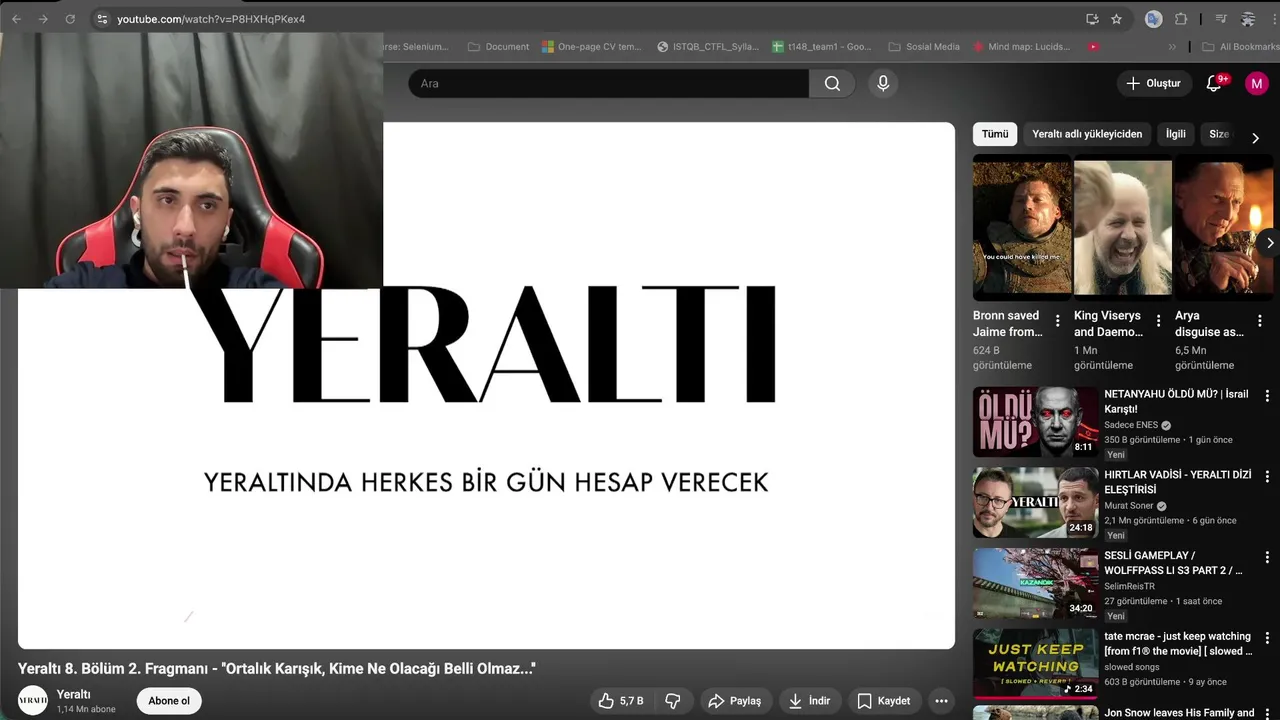1280x720 pixels.
Task: Open the Sadece ENES channel name
Action: click(1131, 425)
